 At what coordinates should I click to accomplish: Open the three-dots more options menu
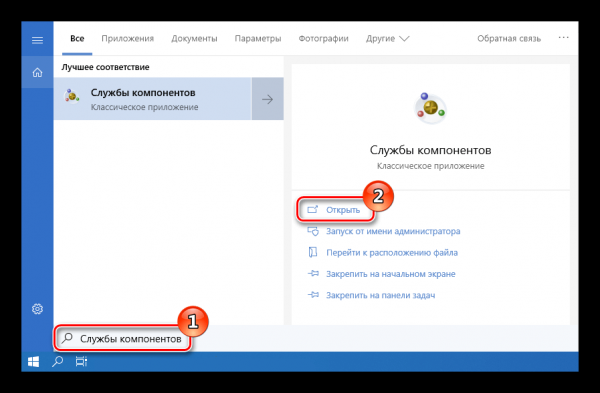[563, 38]
